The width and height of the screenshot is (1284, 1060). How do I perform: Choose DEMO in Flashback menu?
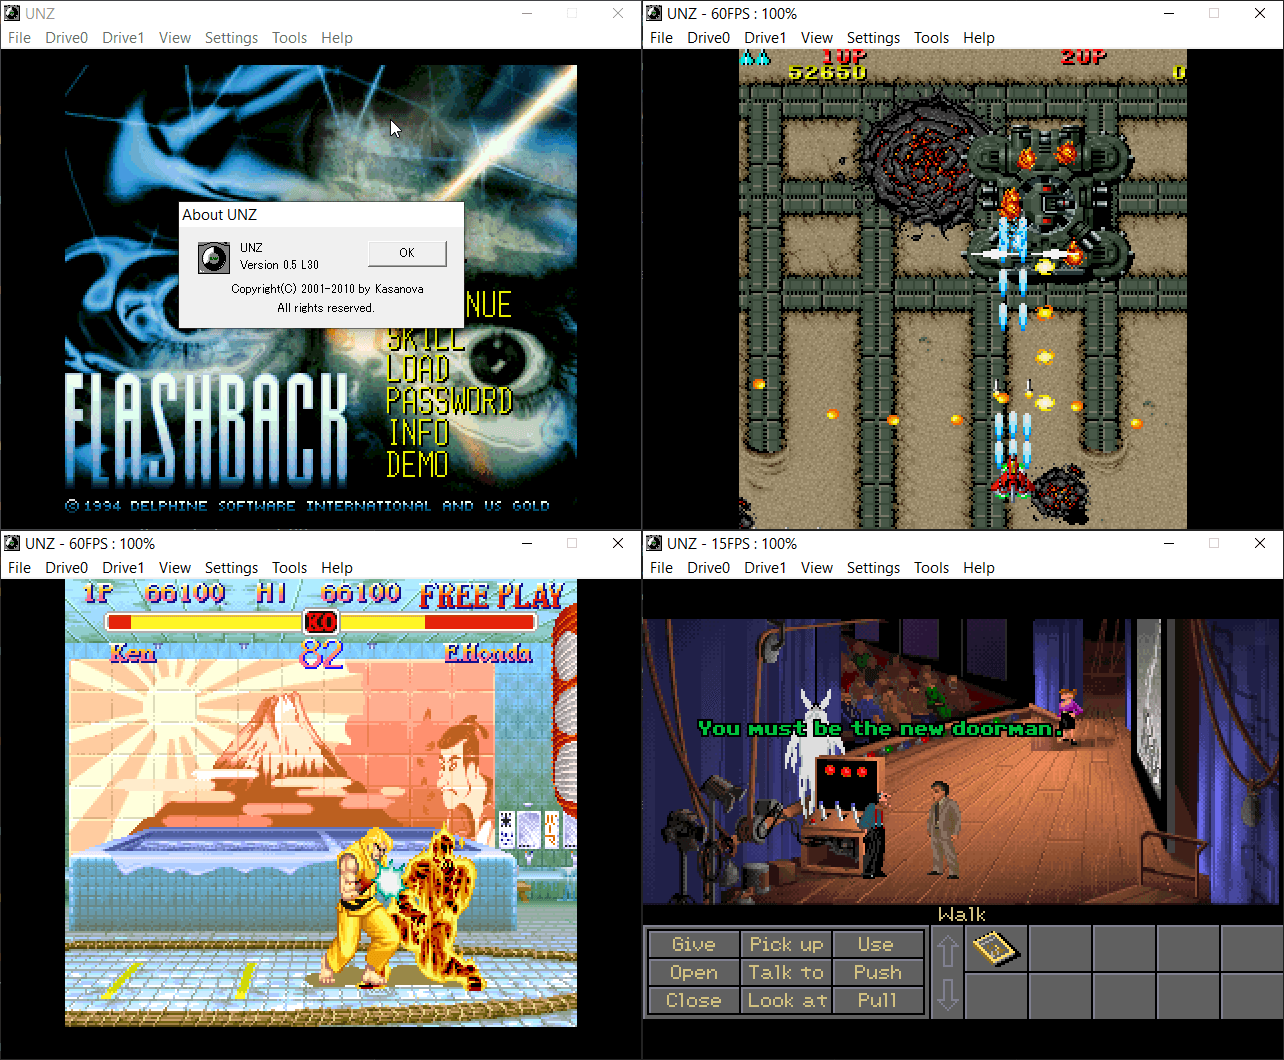(418, 465)
